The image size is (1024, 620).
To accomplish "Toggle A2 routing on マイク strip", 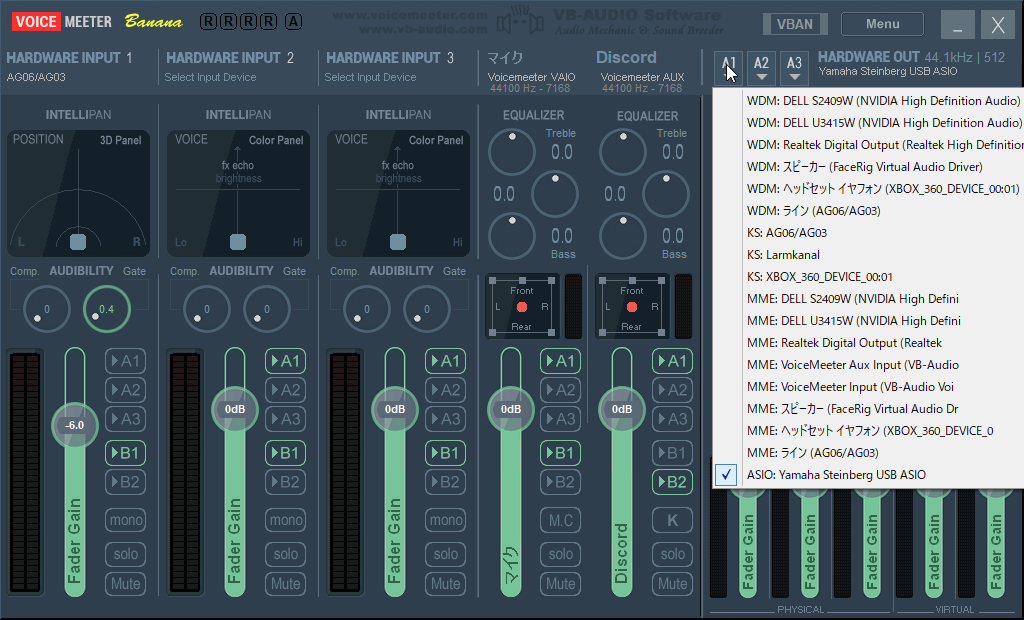I will pyautogui.click(x=560, y=390).
